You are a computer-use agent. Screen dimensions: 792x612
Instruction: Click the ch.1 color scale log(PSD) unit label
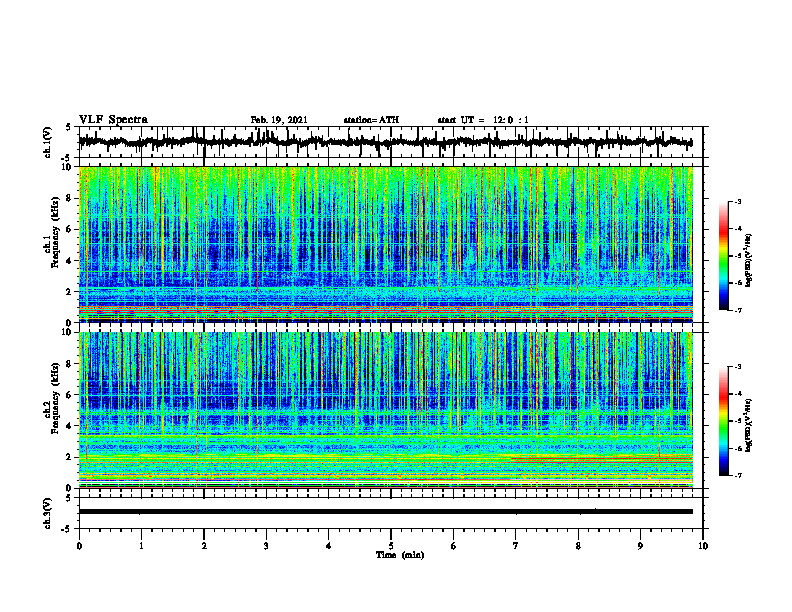point(749,261)
